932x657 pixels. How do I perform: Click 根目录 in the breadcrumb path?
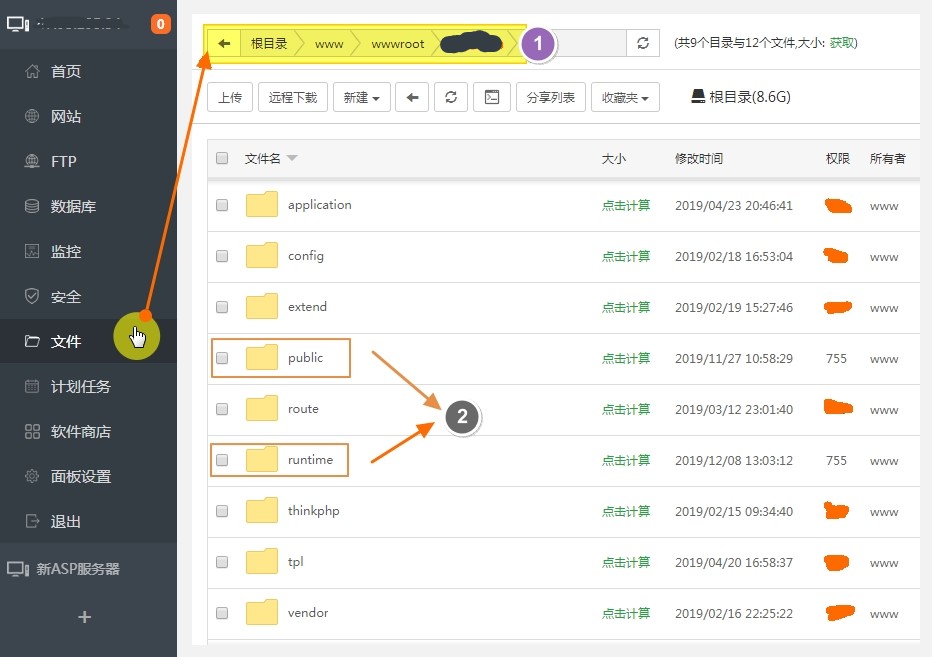[268, 44]
